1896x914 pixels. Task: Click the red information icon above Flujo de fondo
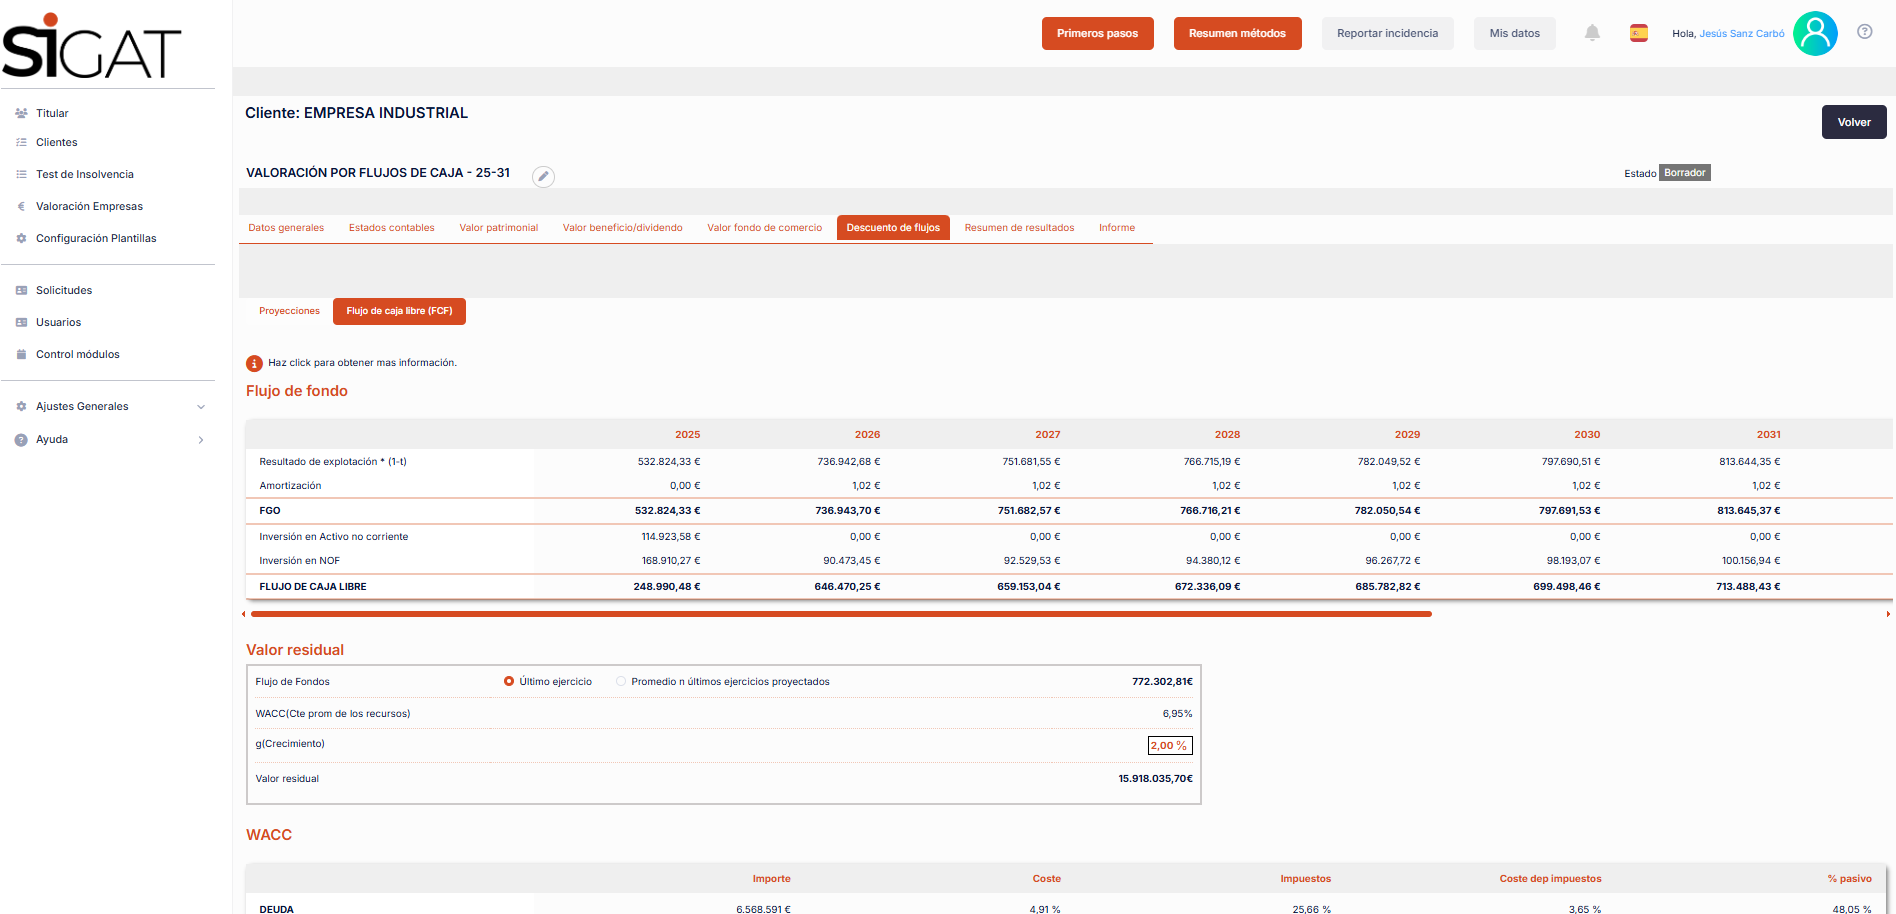point(254,363)
